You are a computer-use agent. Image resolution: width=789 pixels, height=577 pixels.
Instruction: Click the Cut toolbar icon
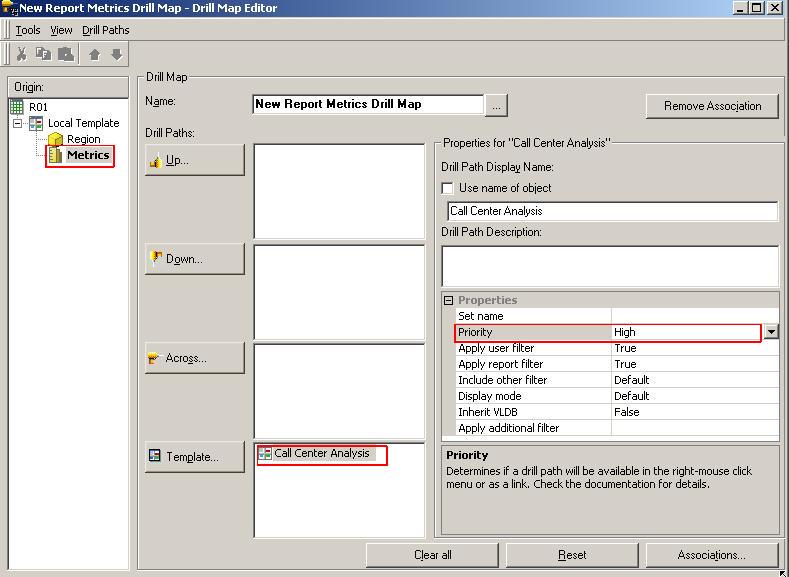coord(21,54)
